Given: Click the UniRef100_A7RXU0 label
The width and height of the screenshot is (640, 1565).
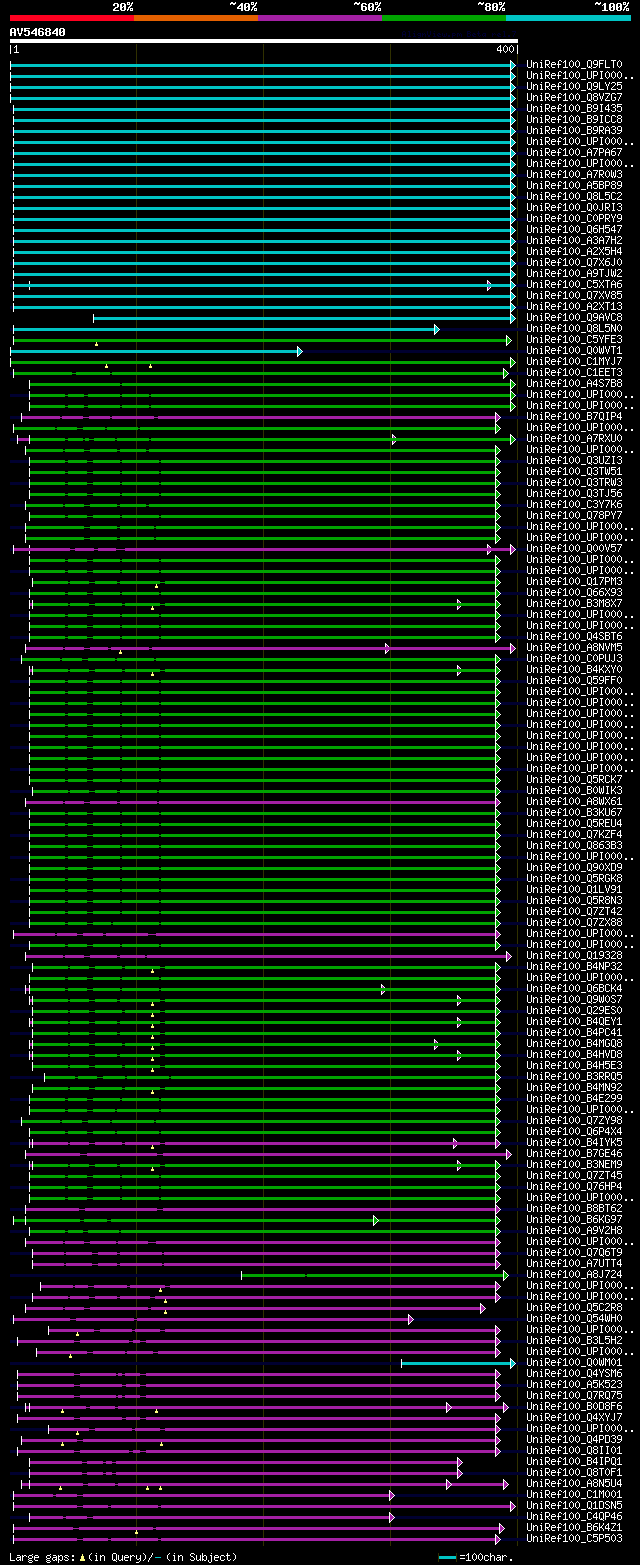Looking at the screenshot, I should click(574, 439).
